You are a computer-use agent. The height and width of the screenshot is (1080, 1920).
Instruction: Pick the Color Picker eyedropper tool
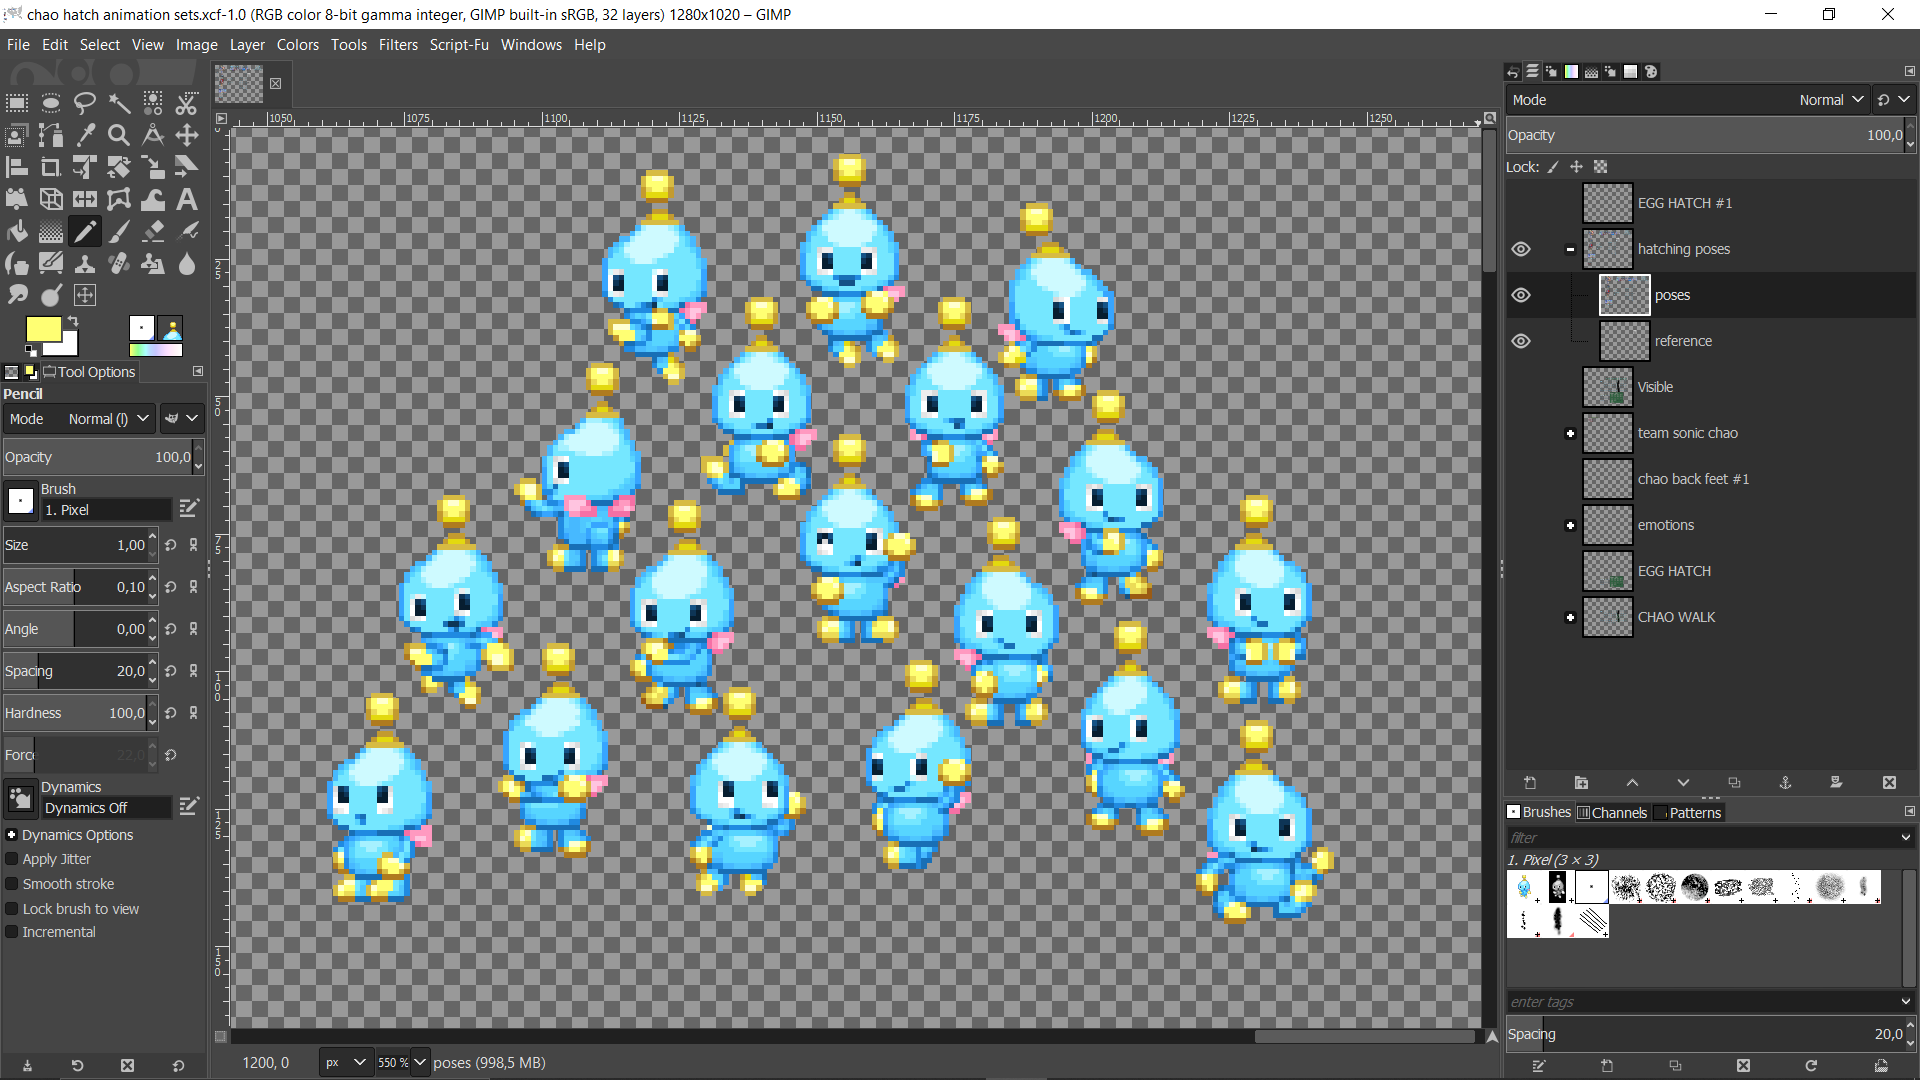pyautogui.click(x=85, y=135)
